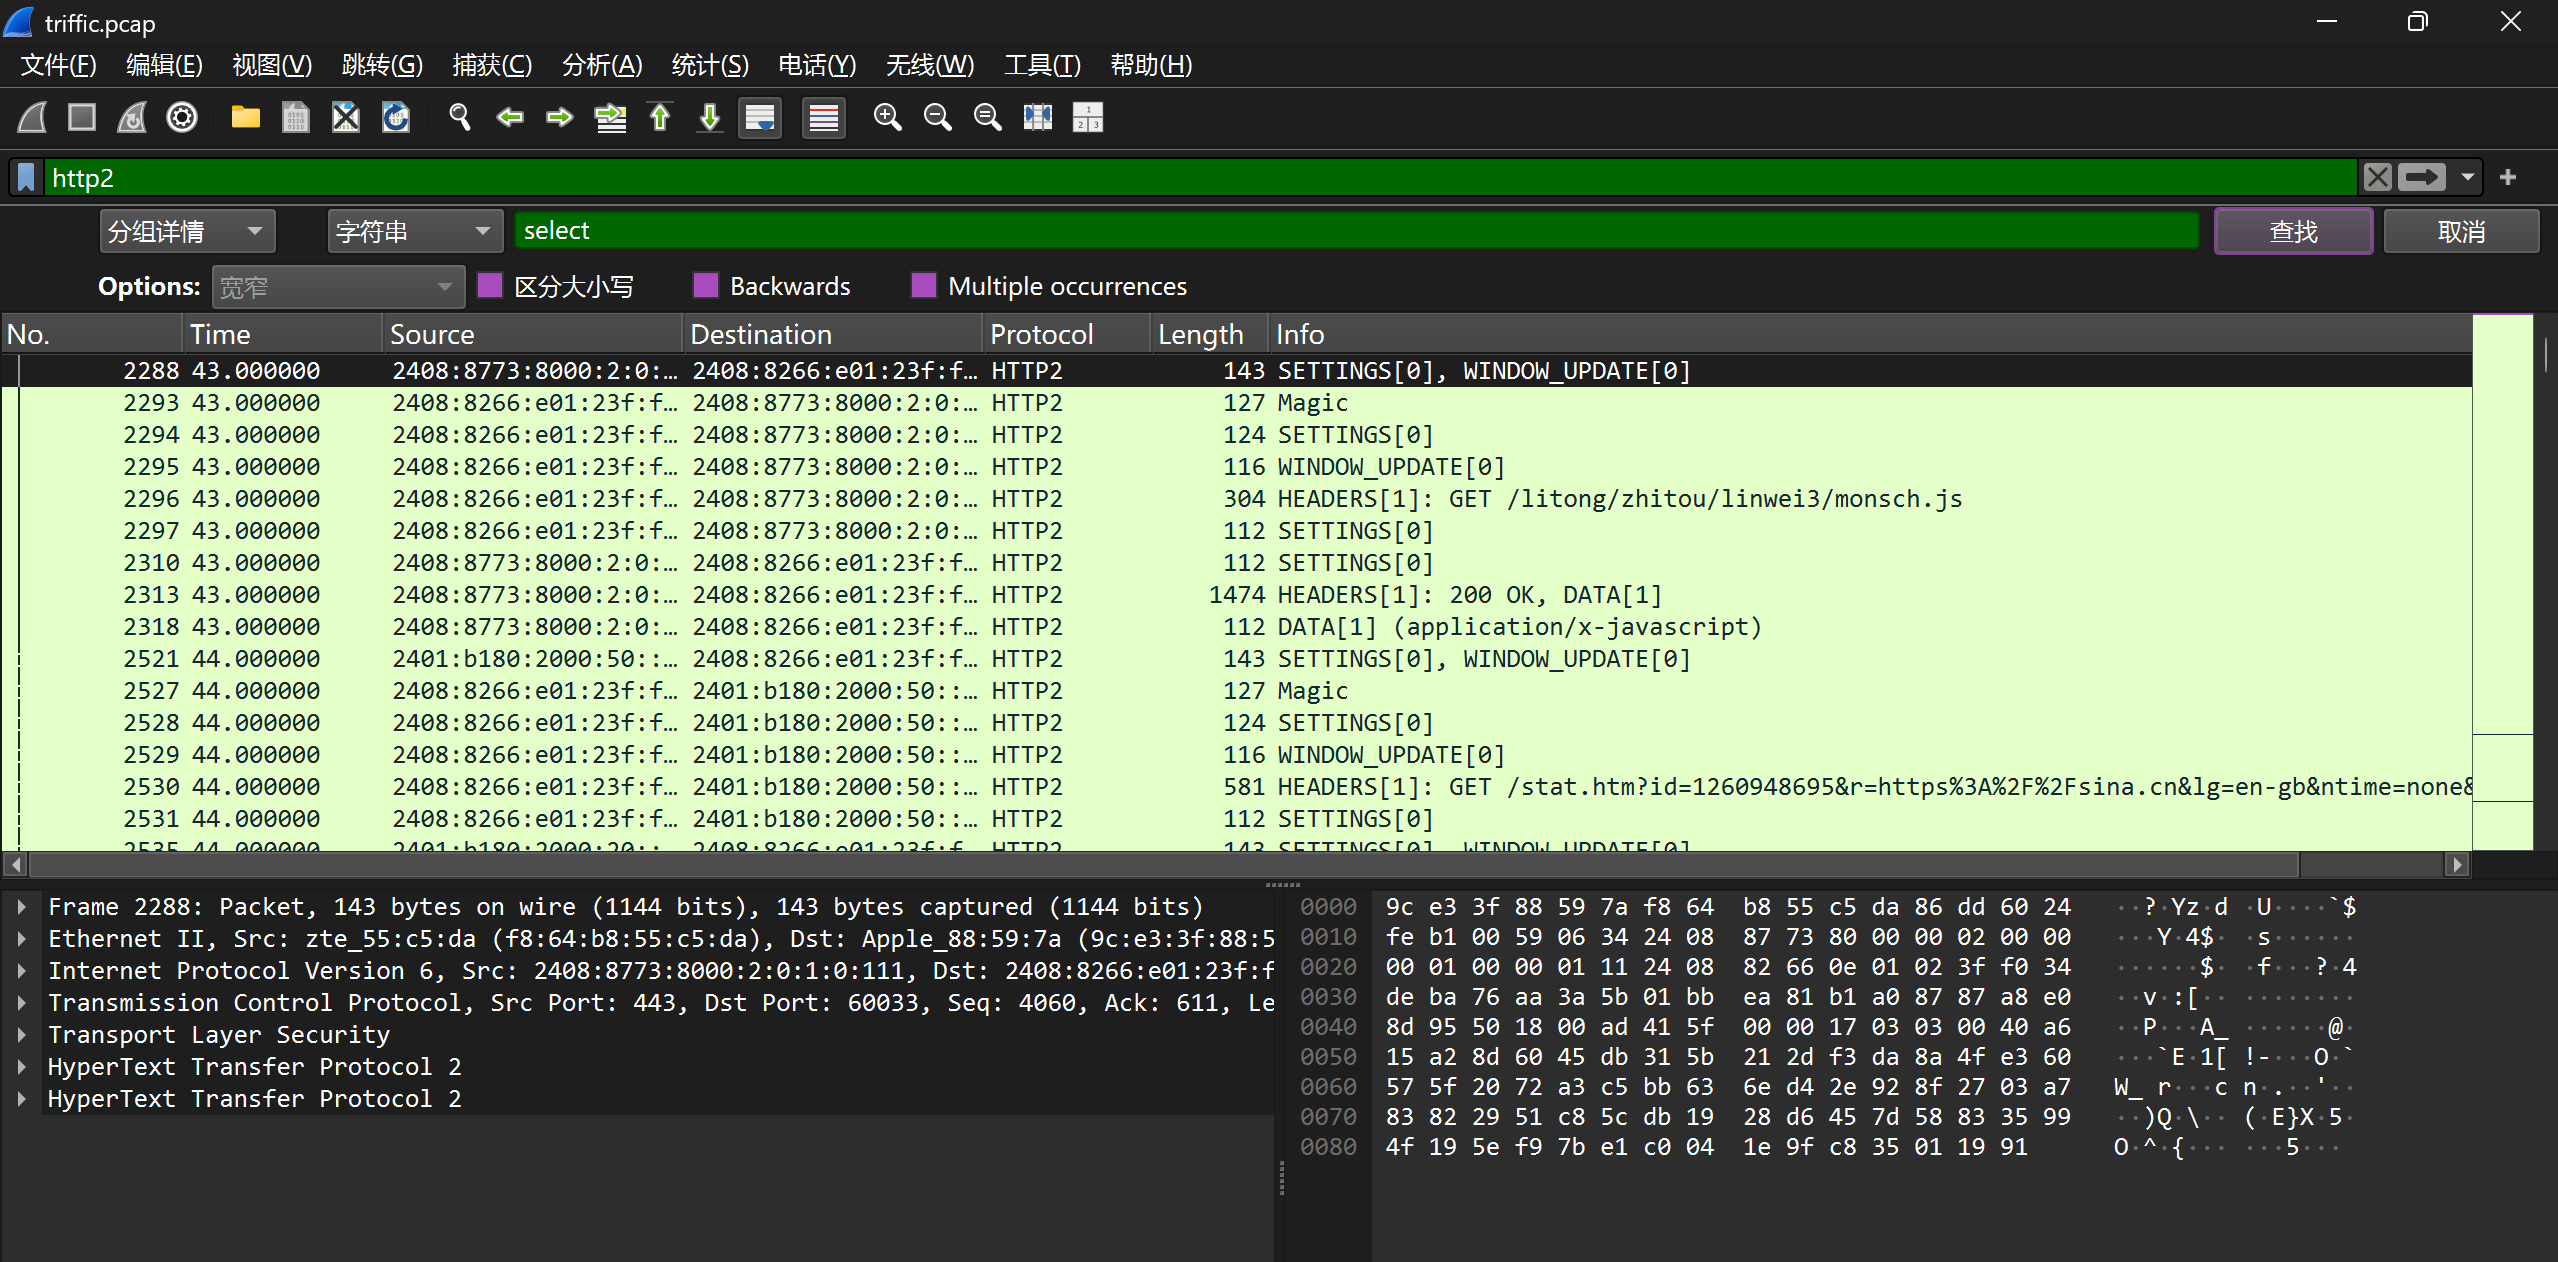
Task: Expand the Ethernet II tree node
Action: (x=21, y=939)
